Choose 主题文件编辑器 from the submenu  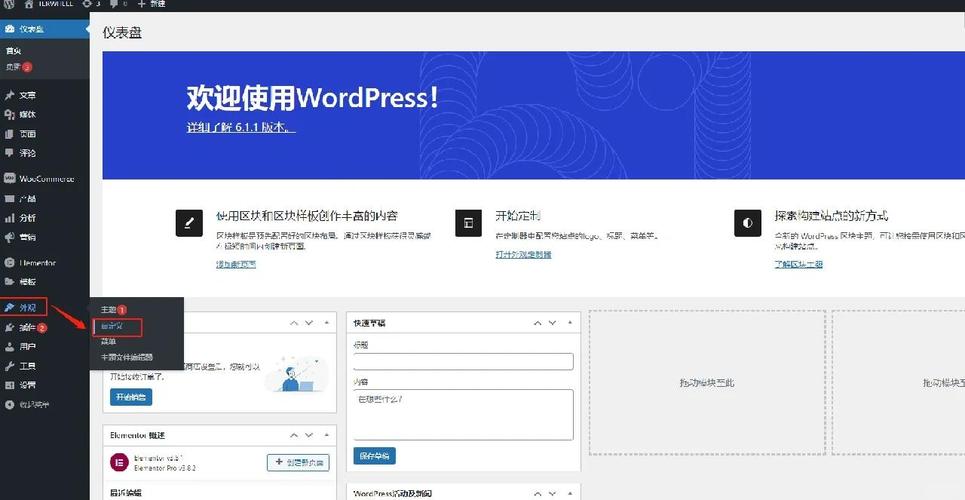127,357
